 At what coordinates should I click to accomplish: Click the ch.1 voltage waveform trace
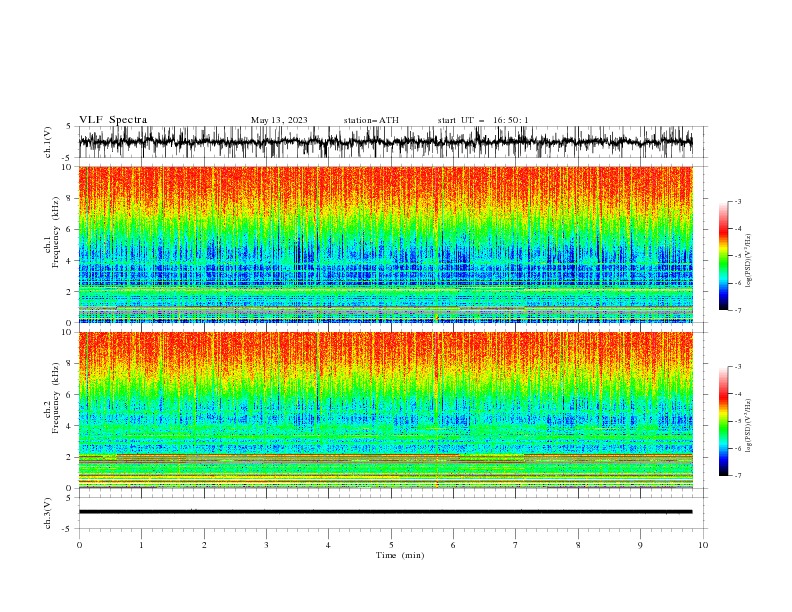tap(385, 142)
